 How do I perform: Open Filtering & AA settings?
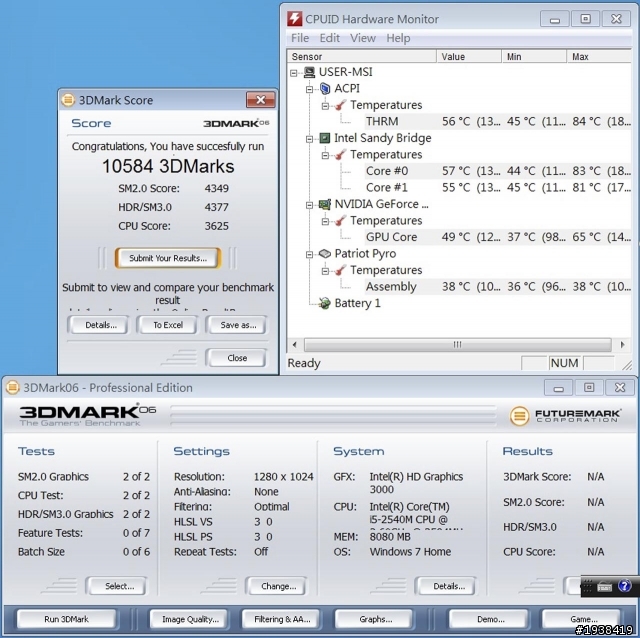pos(282,619)
